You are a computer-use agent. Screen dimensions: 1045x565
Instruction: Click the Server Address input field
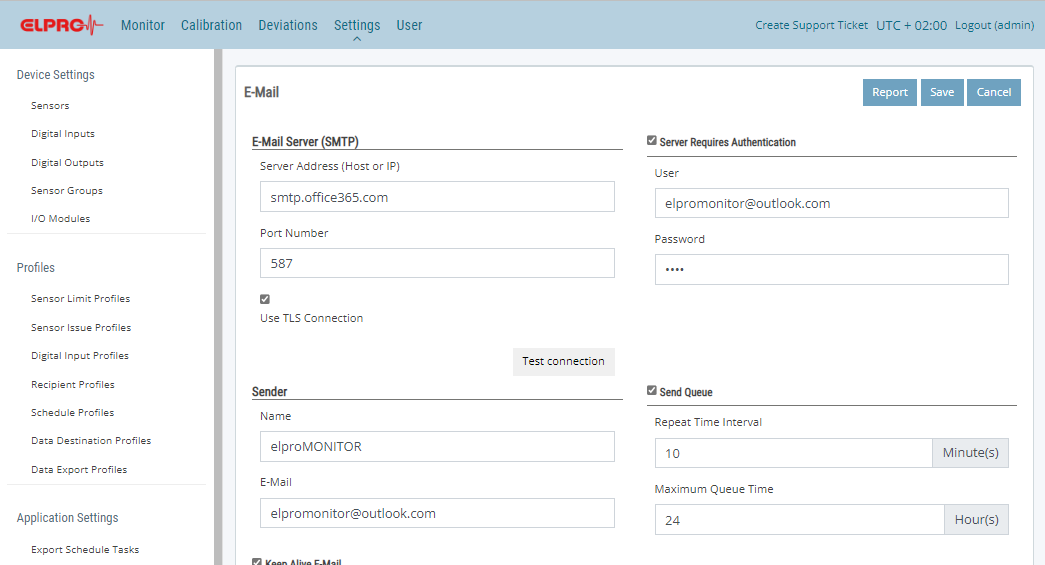(x=436, y=197)
